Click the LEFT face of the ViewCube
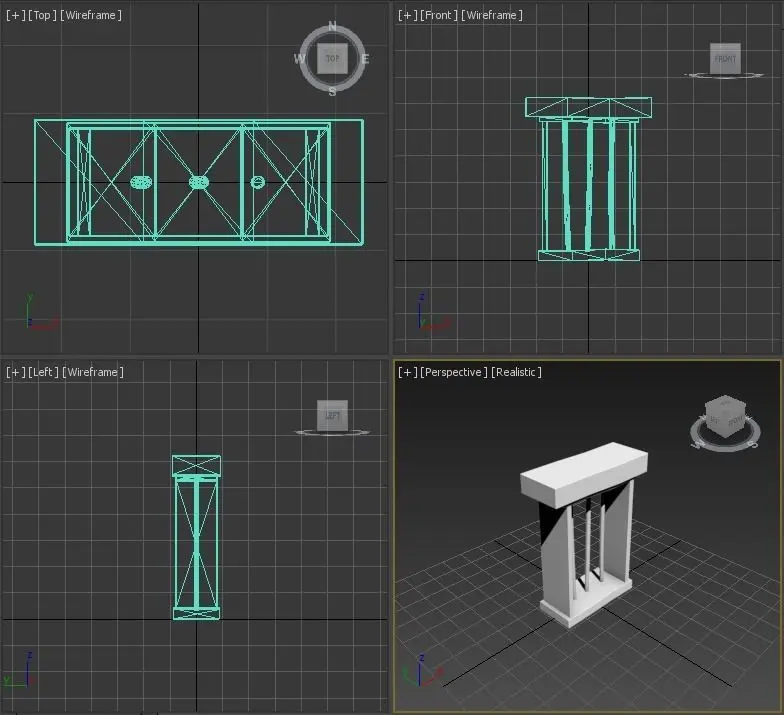 pos(332,415)
